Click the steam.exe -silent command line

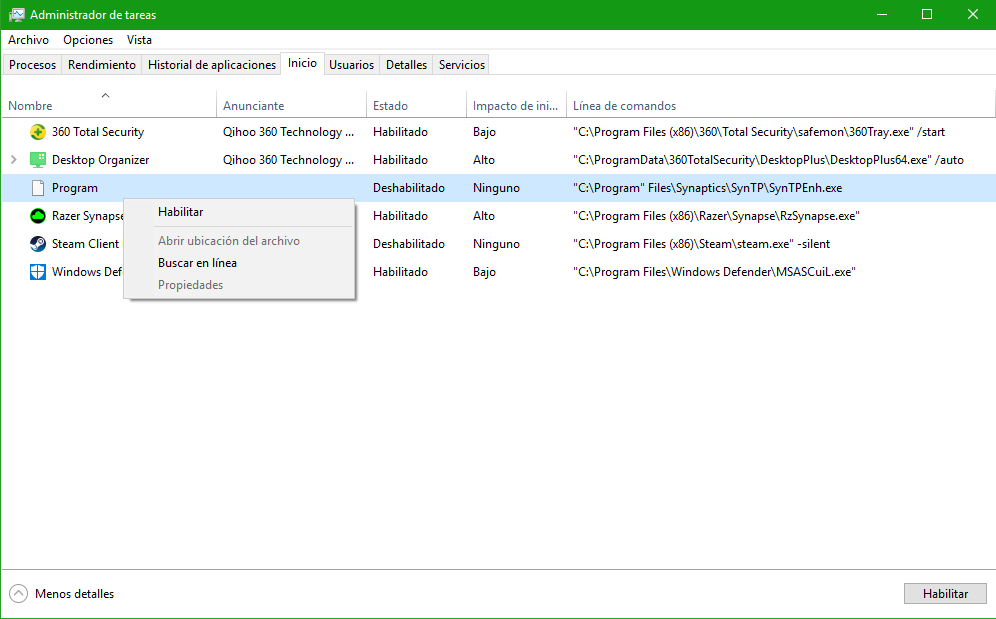(x=702, y=244)
